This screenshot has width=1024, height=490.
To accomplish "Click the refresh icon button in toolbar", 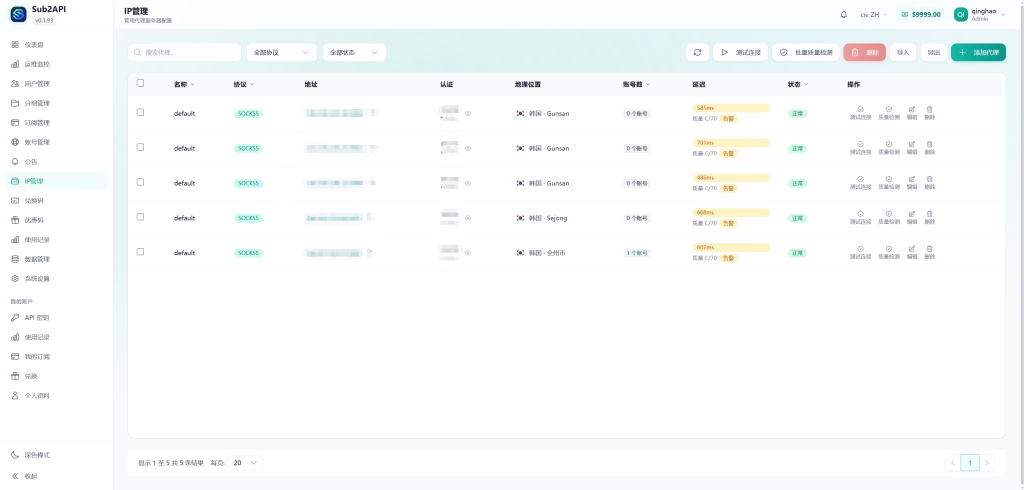I will (x=697, y=52).
